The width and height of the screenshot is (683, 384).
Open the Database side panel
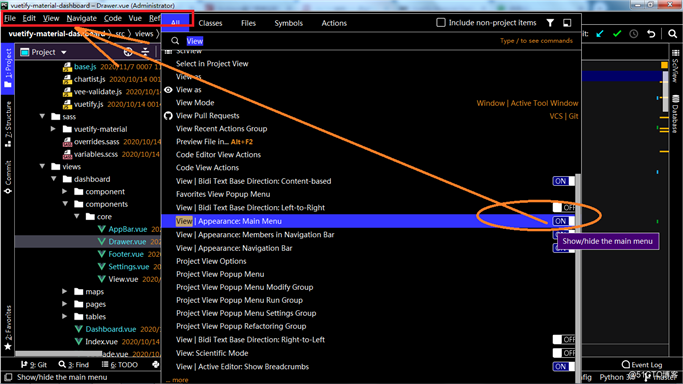pyautogui.click(x=675, y=113)
